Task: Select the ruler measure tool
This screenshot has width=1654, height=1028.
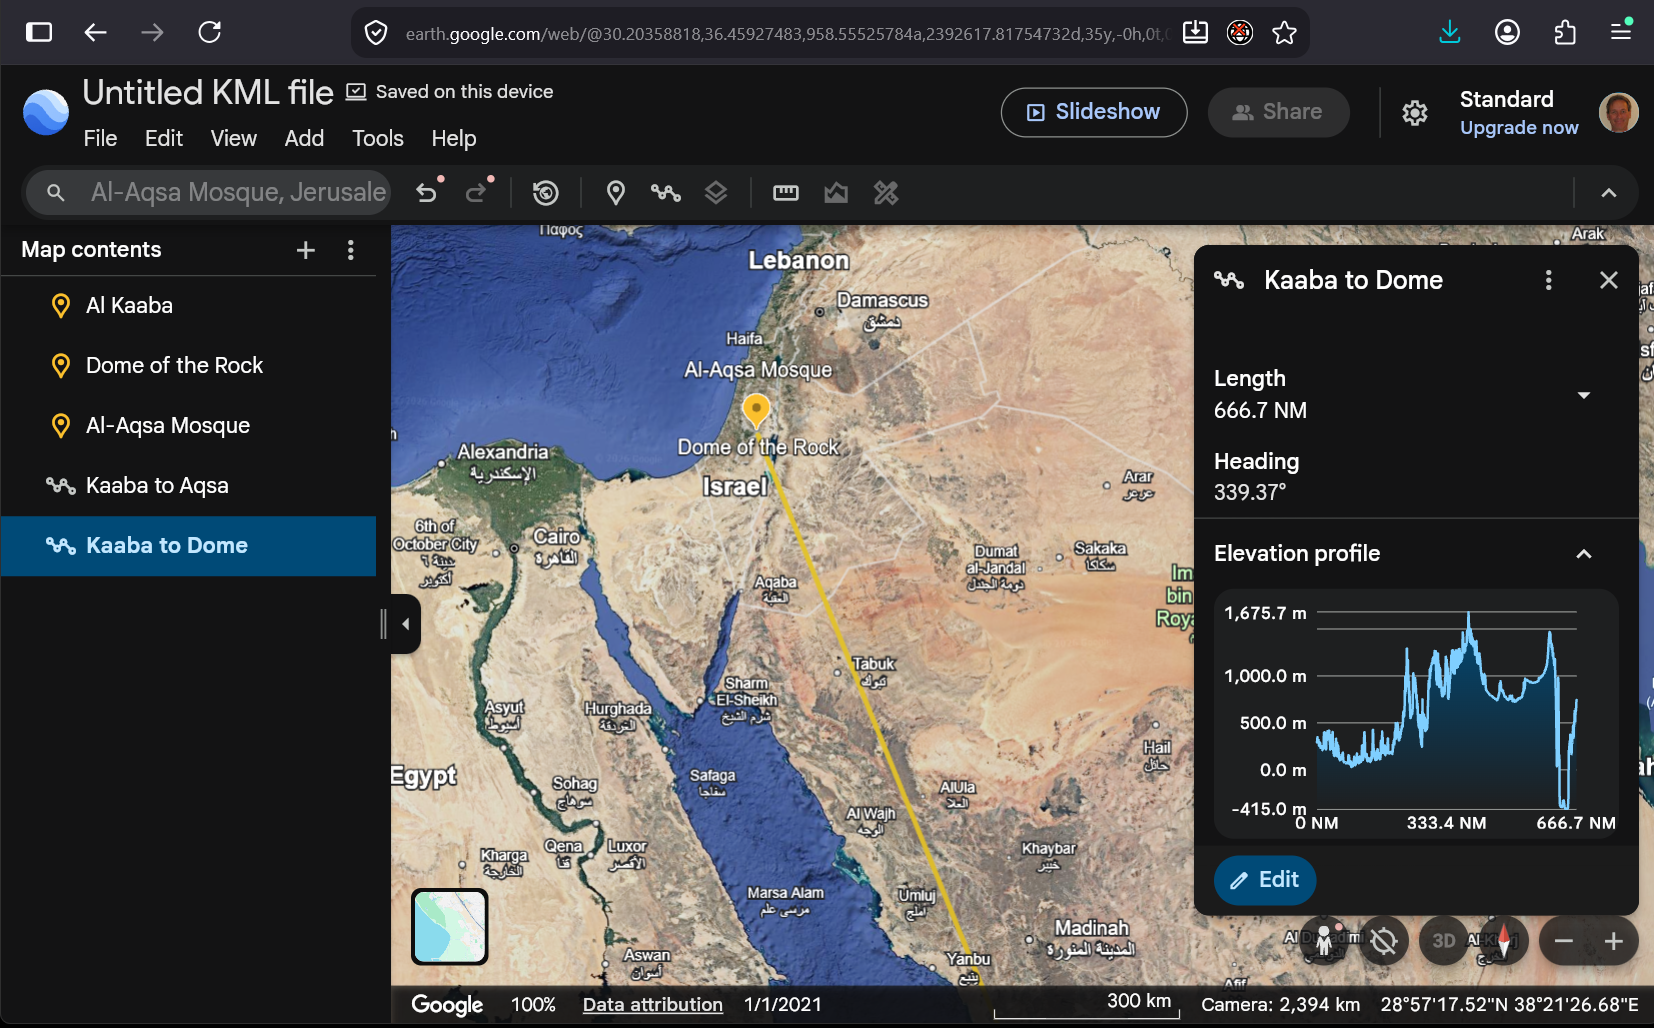Action: (x=786, y=192)
